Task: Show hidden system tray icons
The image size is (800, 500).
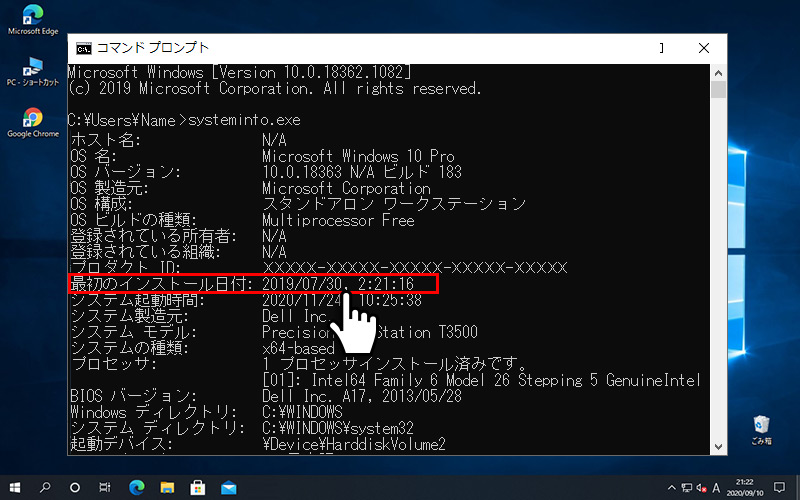Action: pos(672,487)
